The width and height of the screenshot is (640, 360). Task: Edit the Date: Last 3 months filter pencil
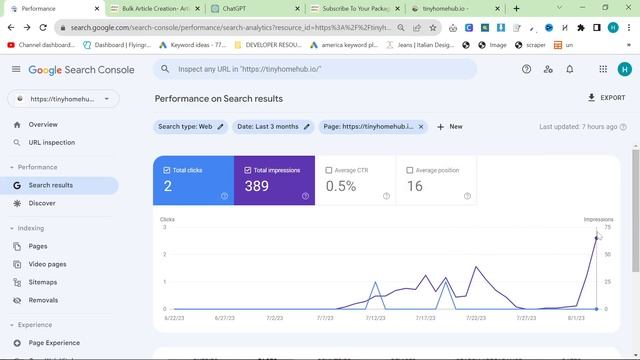pyautogui.click(x=307, y=127)
